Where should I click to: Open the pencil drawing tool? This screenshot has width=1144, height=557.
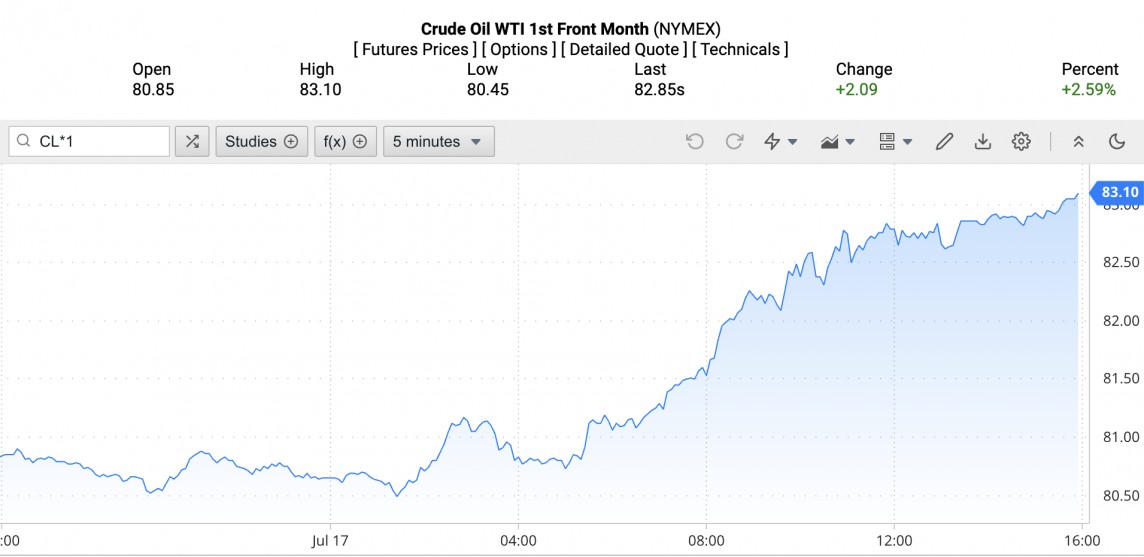pos(944,142)
